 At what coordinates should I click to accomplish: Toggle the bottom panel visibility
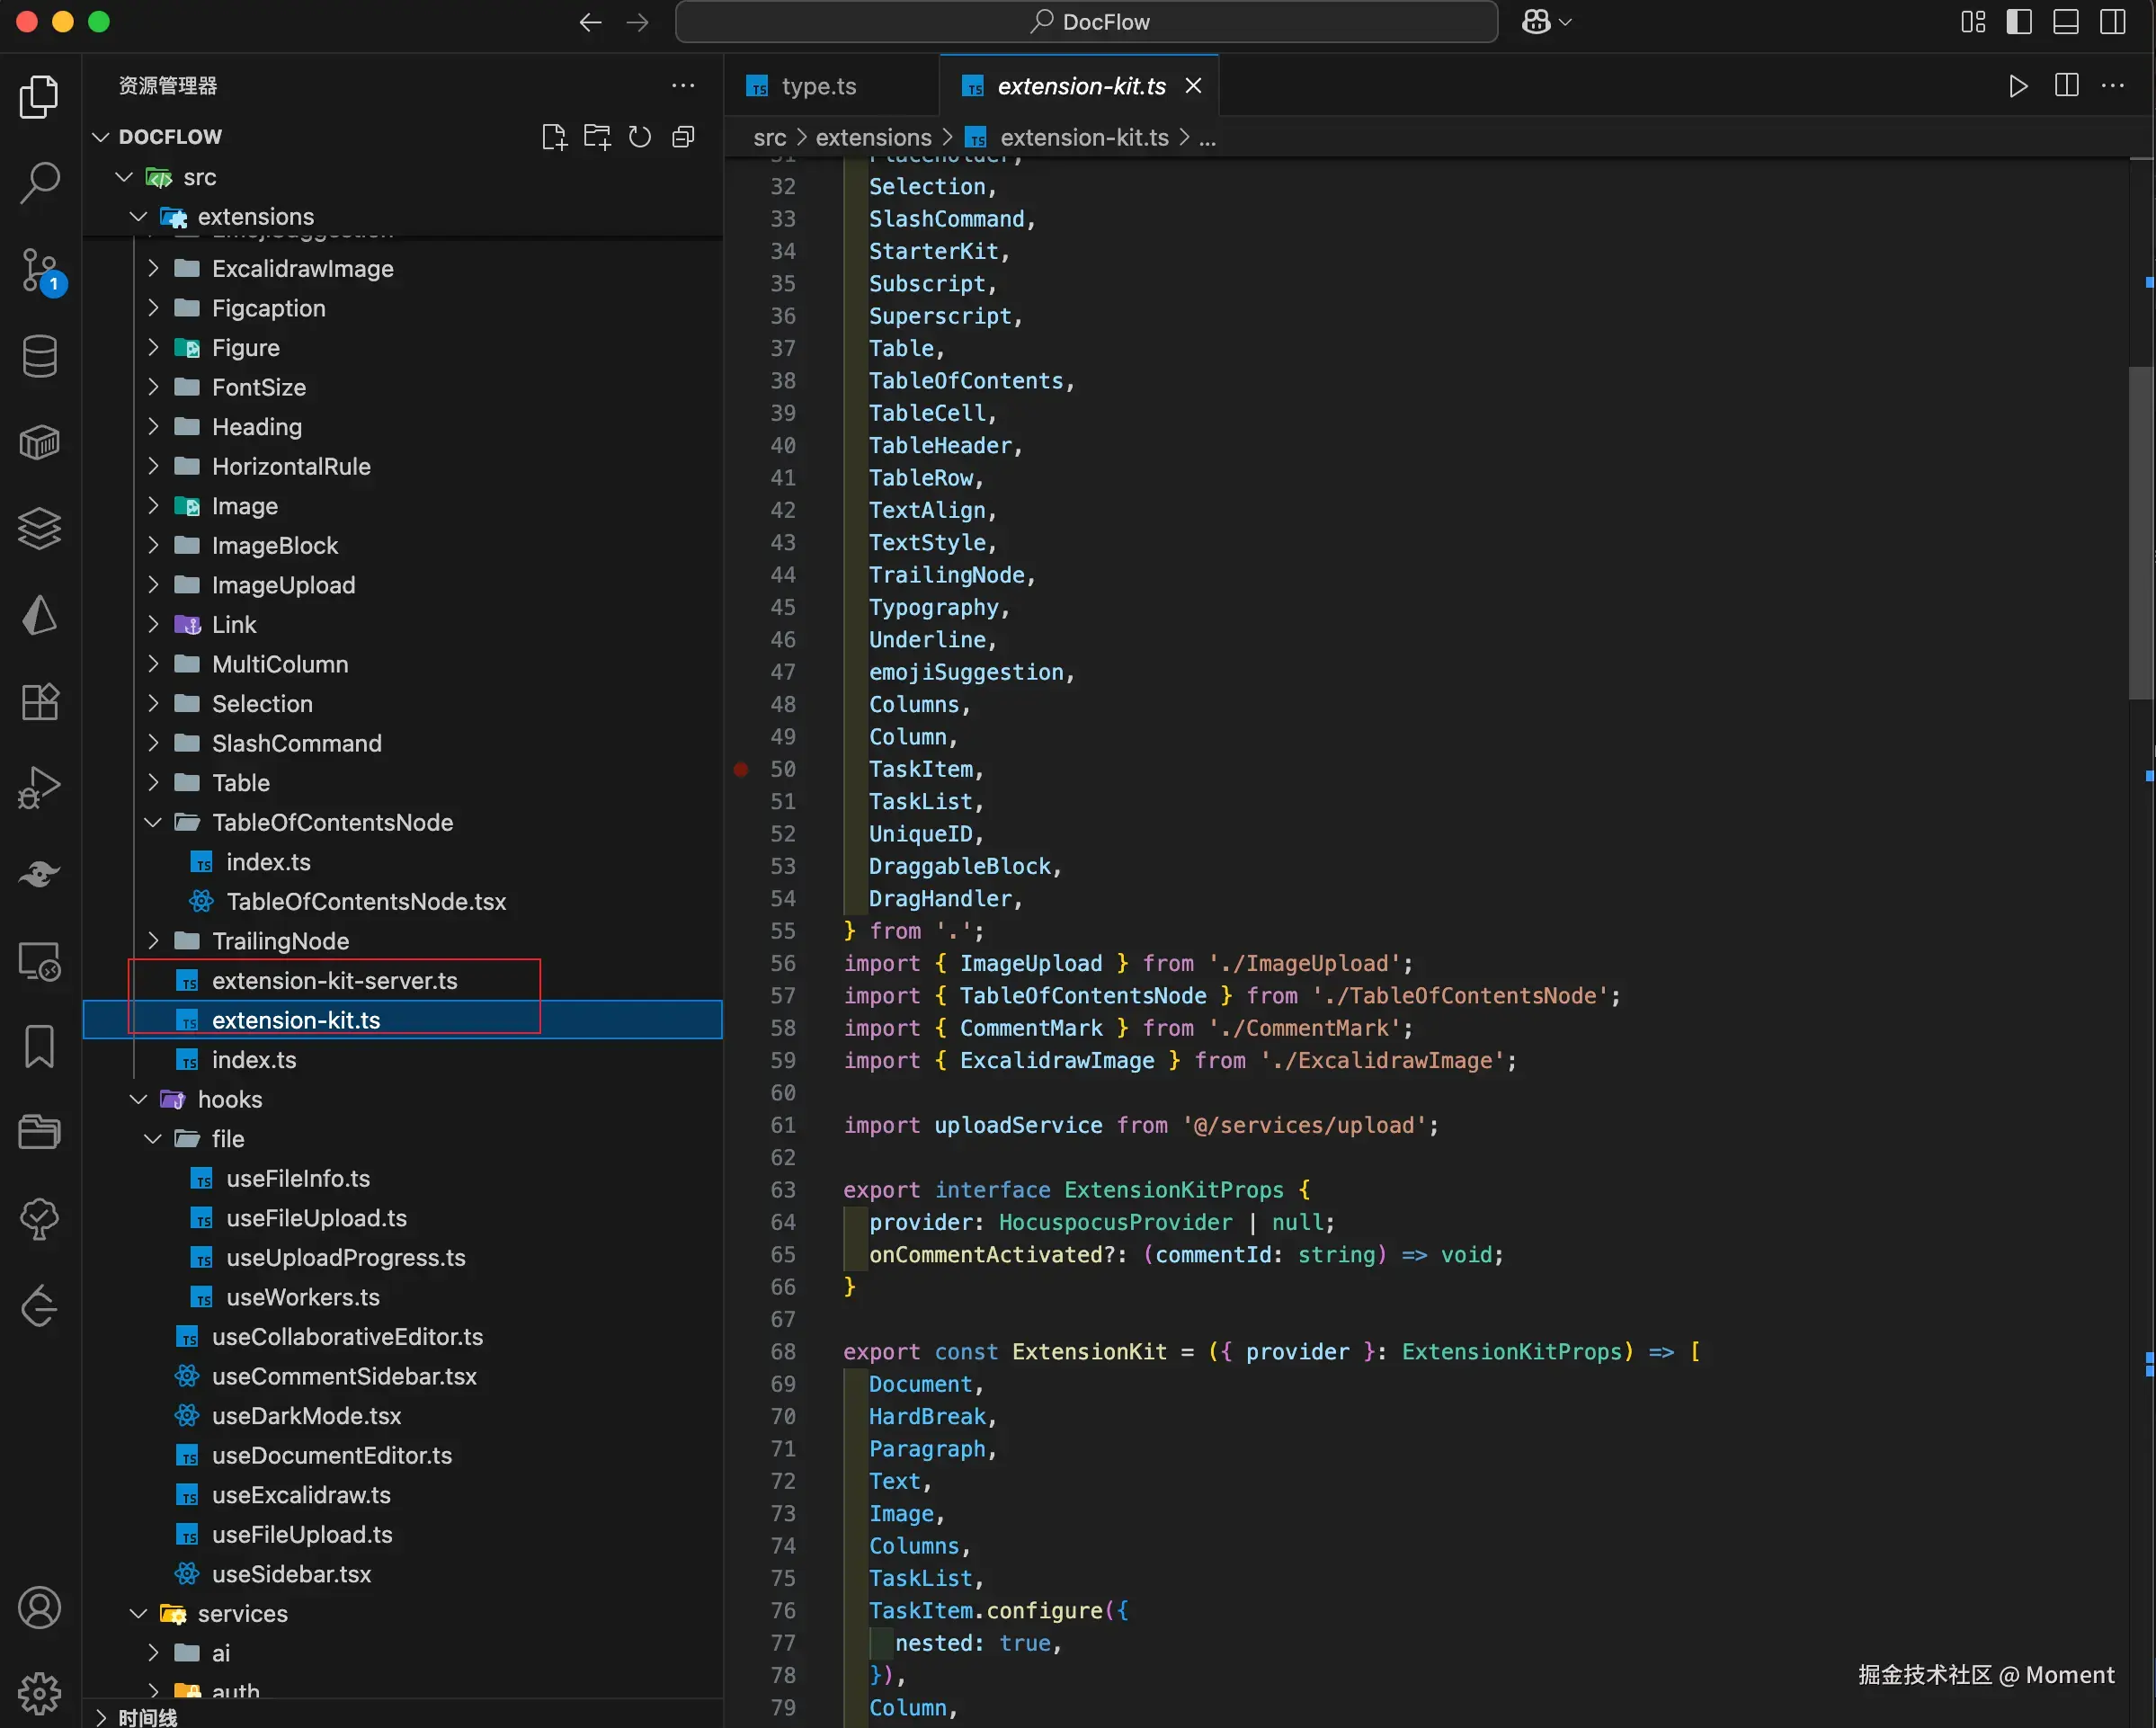pos(2066,22)
